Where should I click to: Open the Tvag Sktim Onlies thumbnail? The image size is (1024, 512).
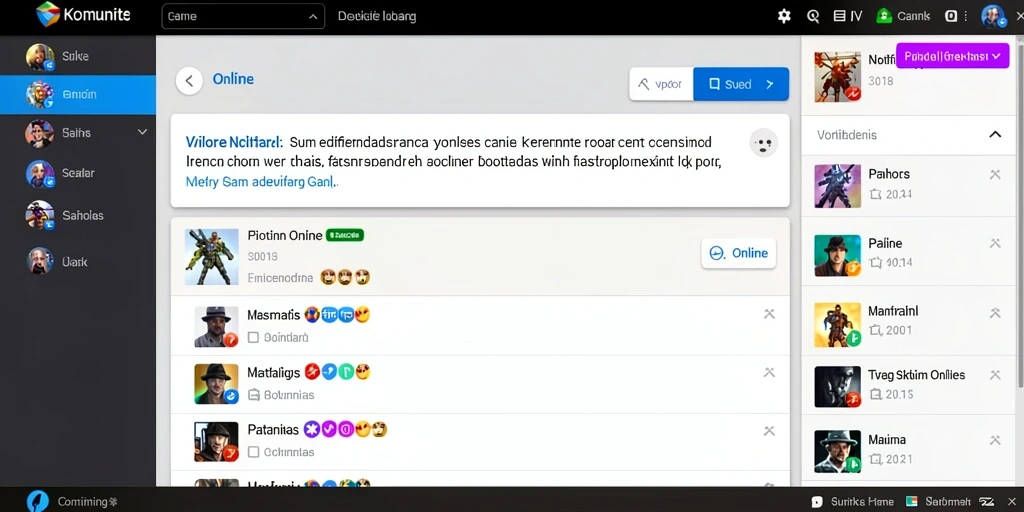click(837, 387)
